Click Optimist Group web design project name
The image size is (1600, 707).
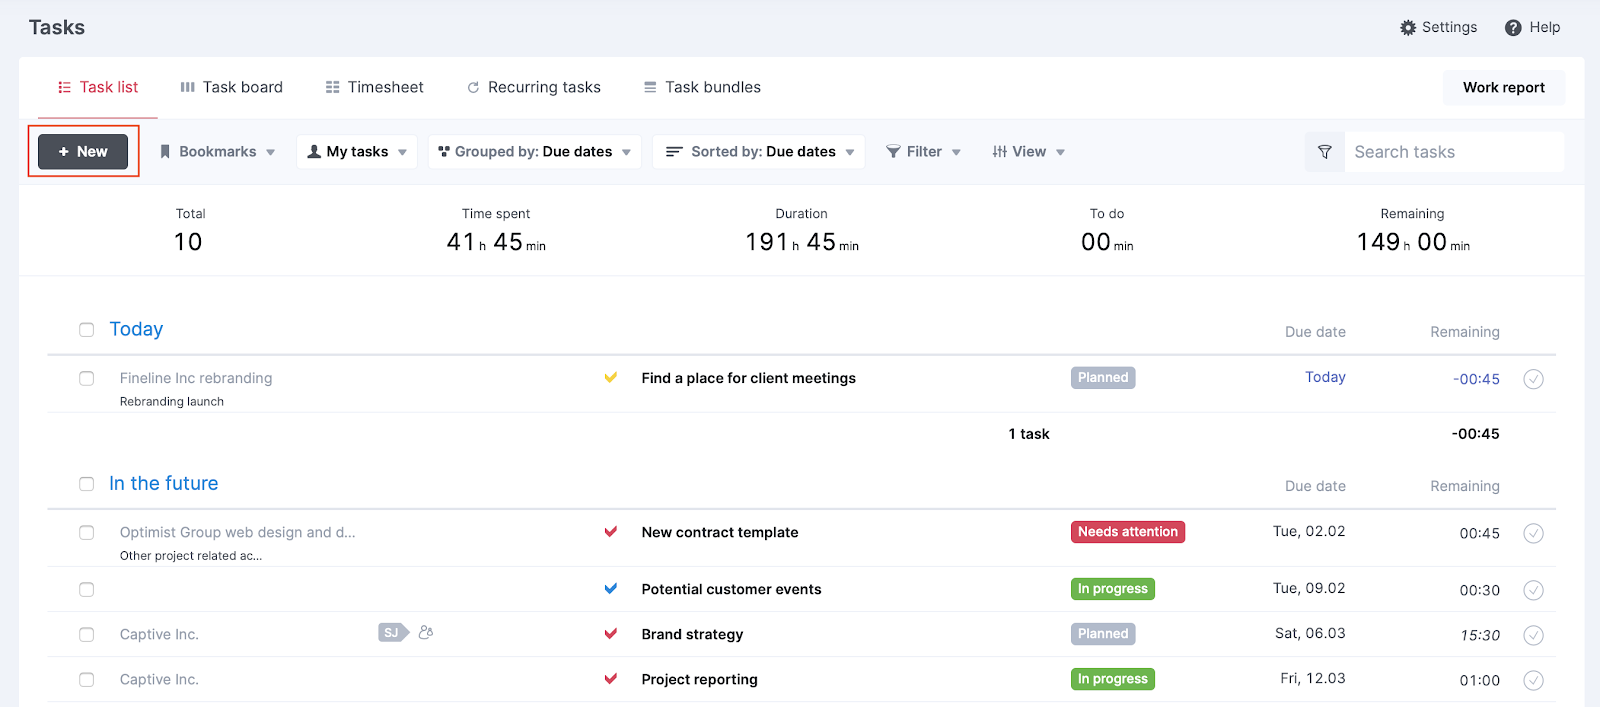tap(237, 532)
